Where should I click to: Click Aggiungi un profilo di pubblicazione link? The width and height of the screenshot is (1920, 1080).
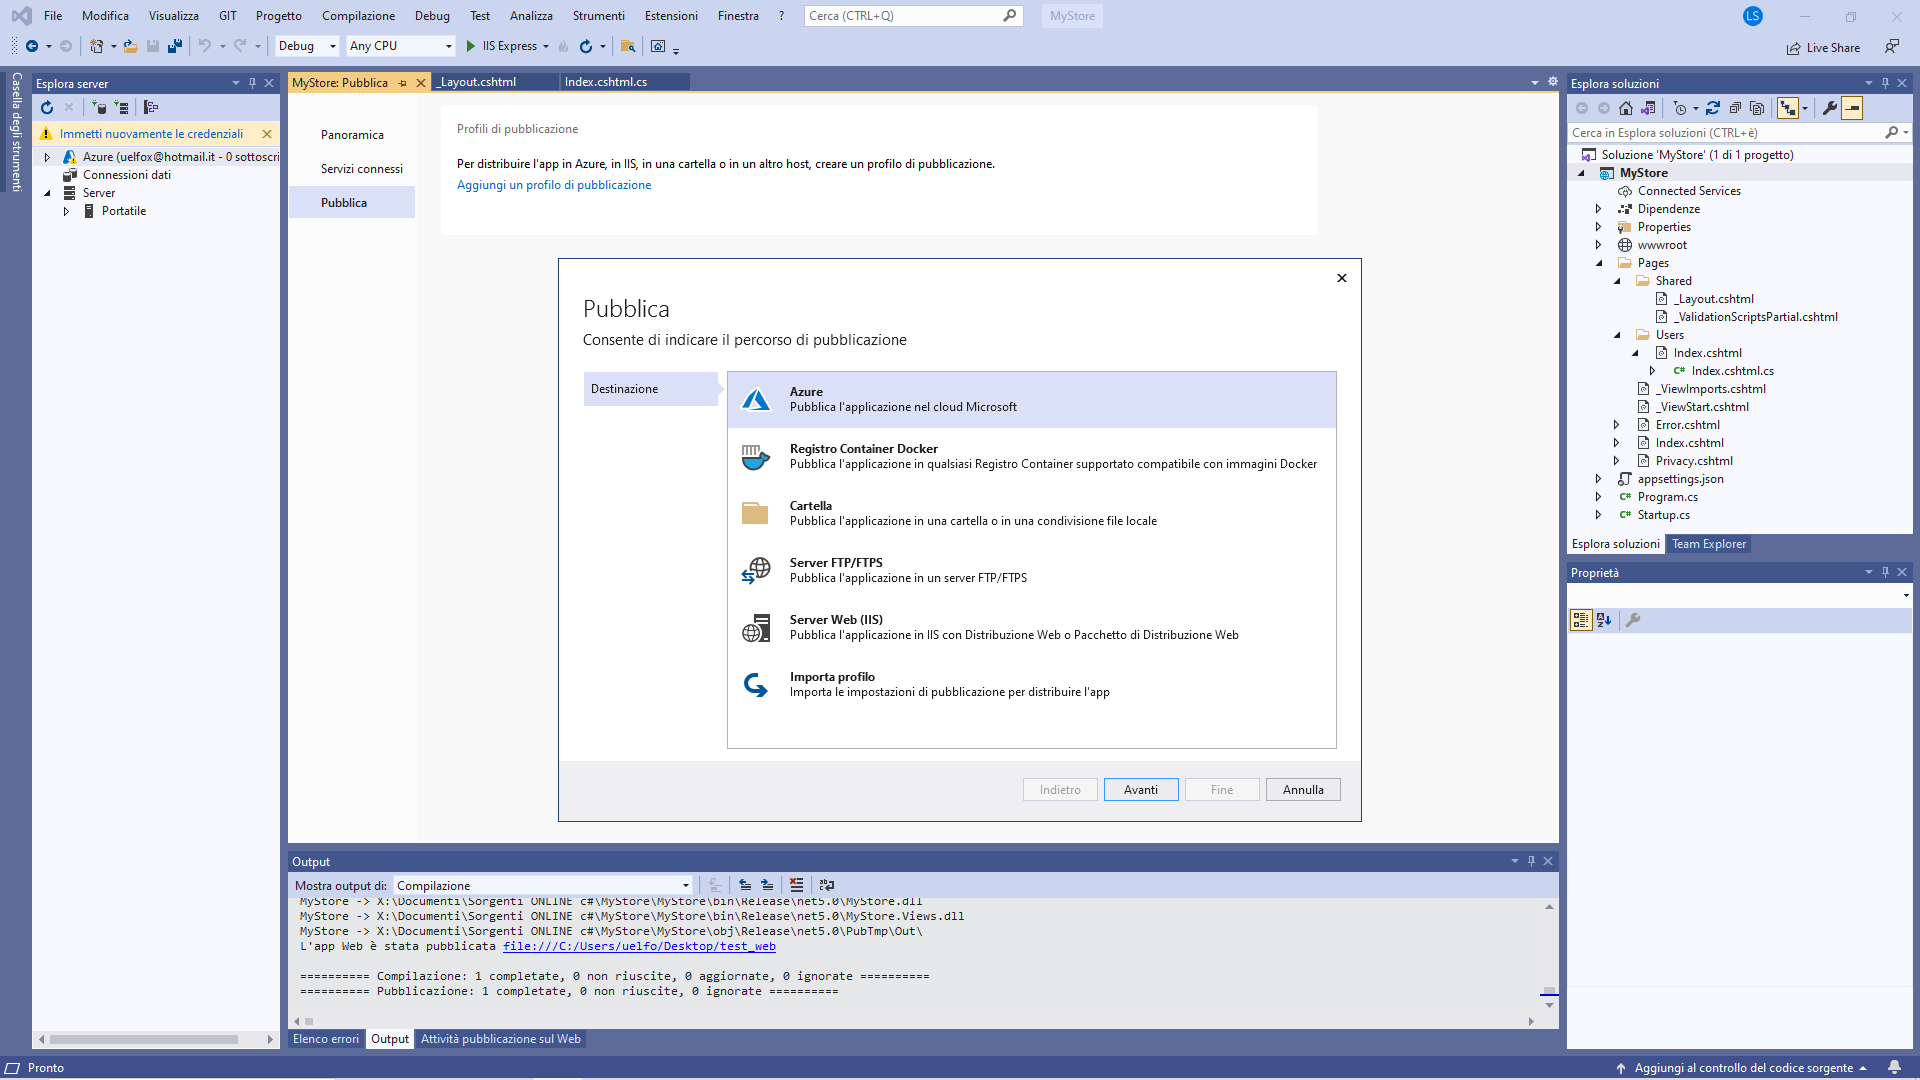pos(554,185)
